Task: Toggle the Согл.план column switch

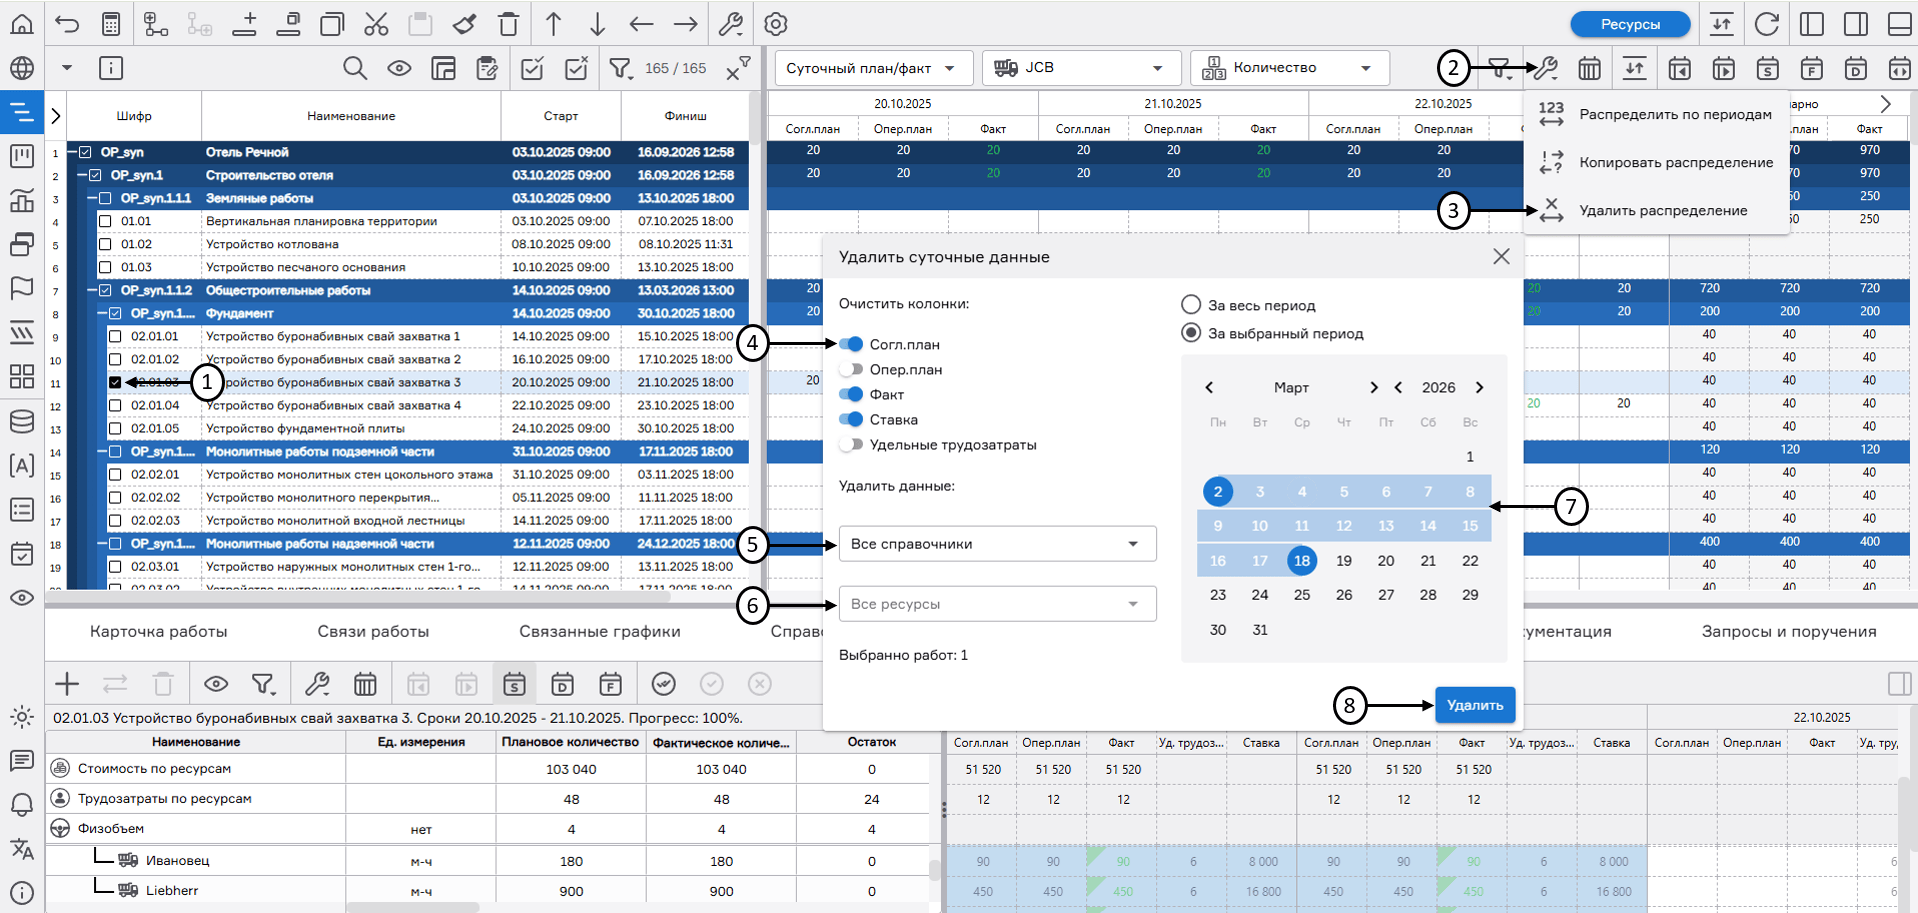Action: [851, 344]
